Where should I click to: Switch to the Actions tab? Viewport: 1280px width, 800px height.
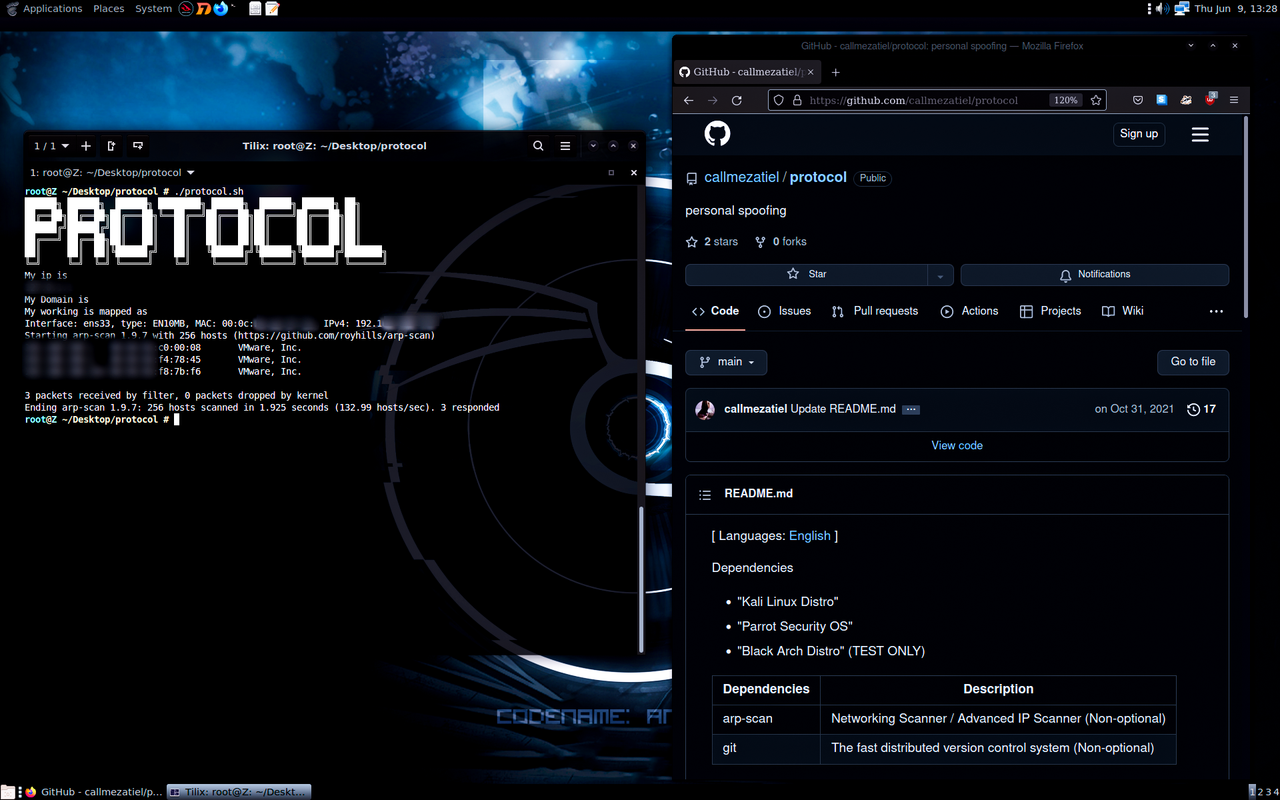969,311
